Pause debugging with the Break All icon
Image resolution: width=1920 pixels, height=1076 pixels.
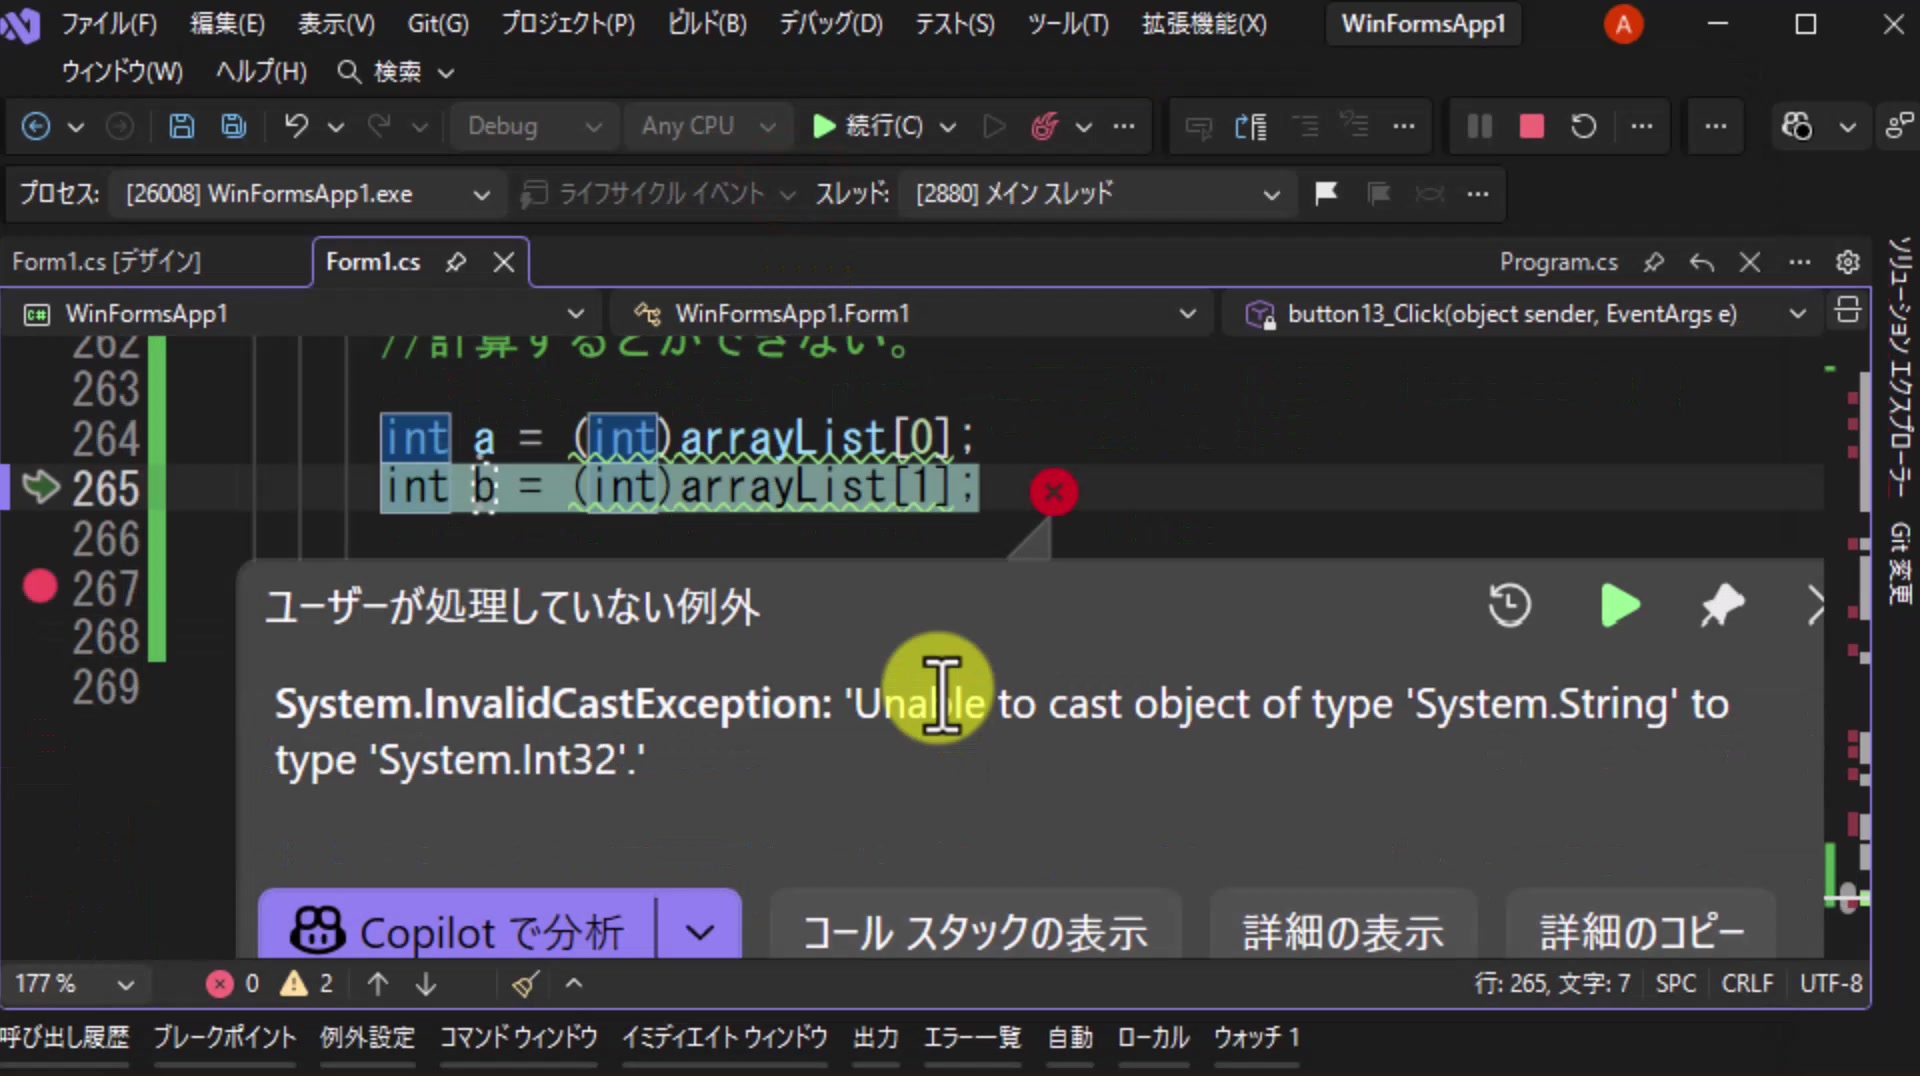click(1479, 126)
